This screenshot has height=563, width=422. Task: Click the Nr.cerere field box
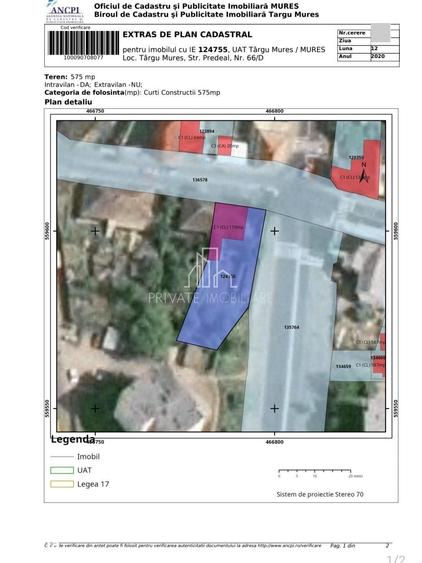click(368, 33)
